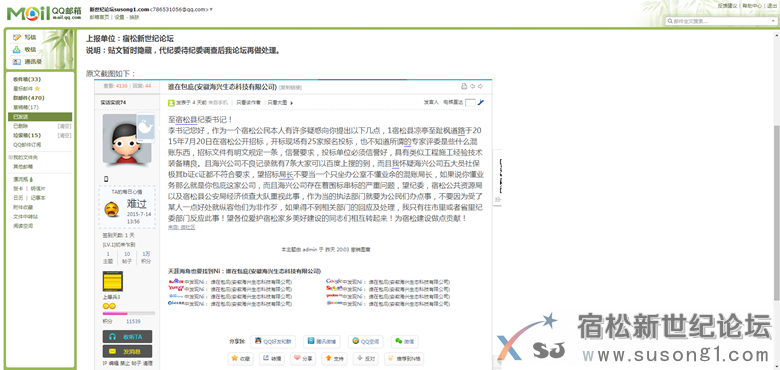Click the 微信 share button
This screenshot has height=370, width=780.
click(x=404, y=341)
